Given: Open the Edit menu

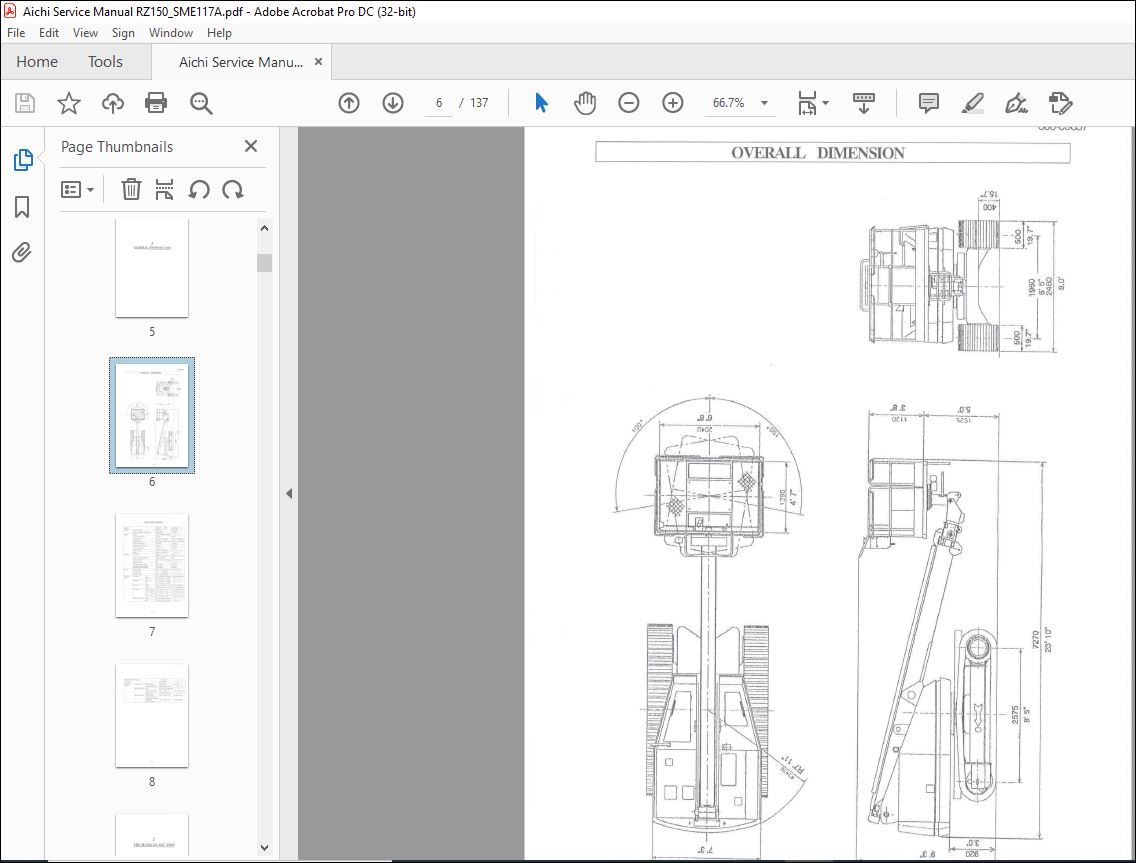Looking at the screenshot, I should pos(49,33).
